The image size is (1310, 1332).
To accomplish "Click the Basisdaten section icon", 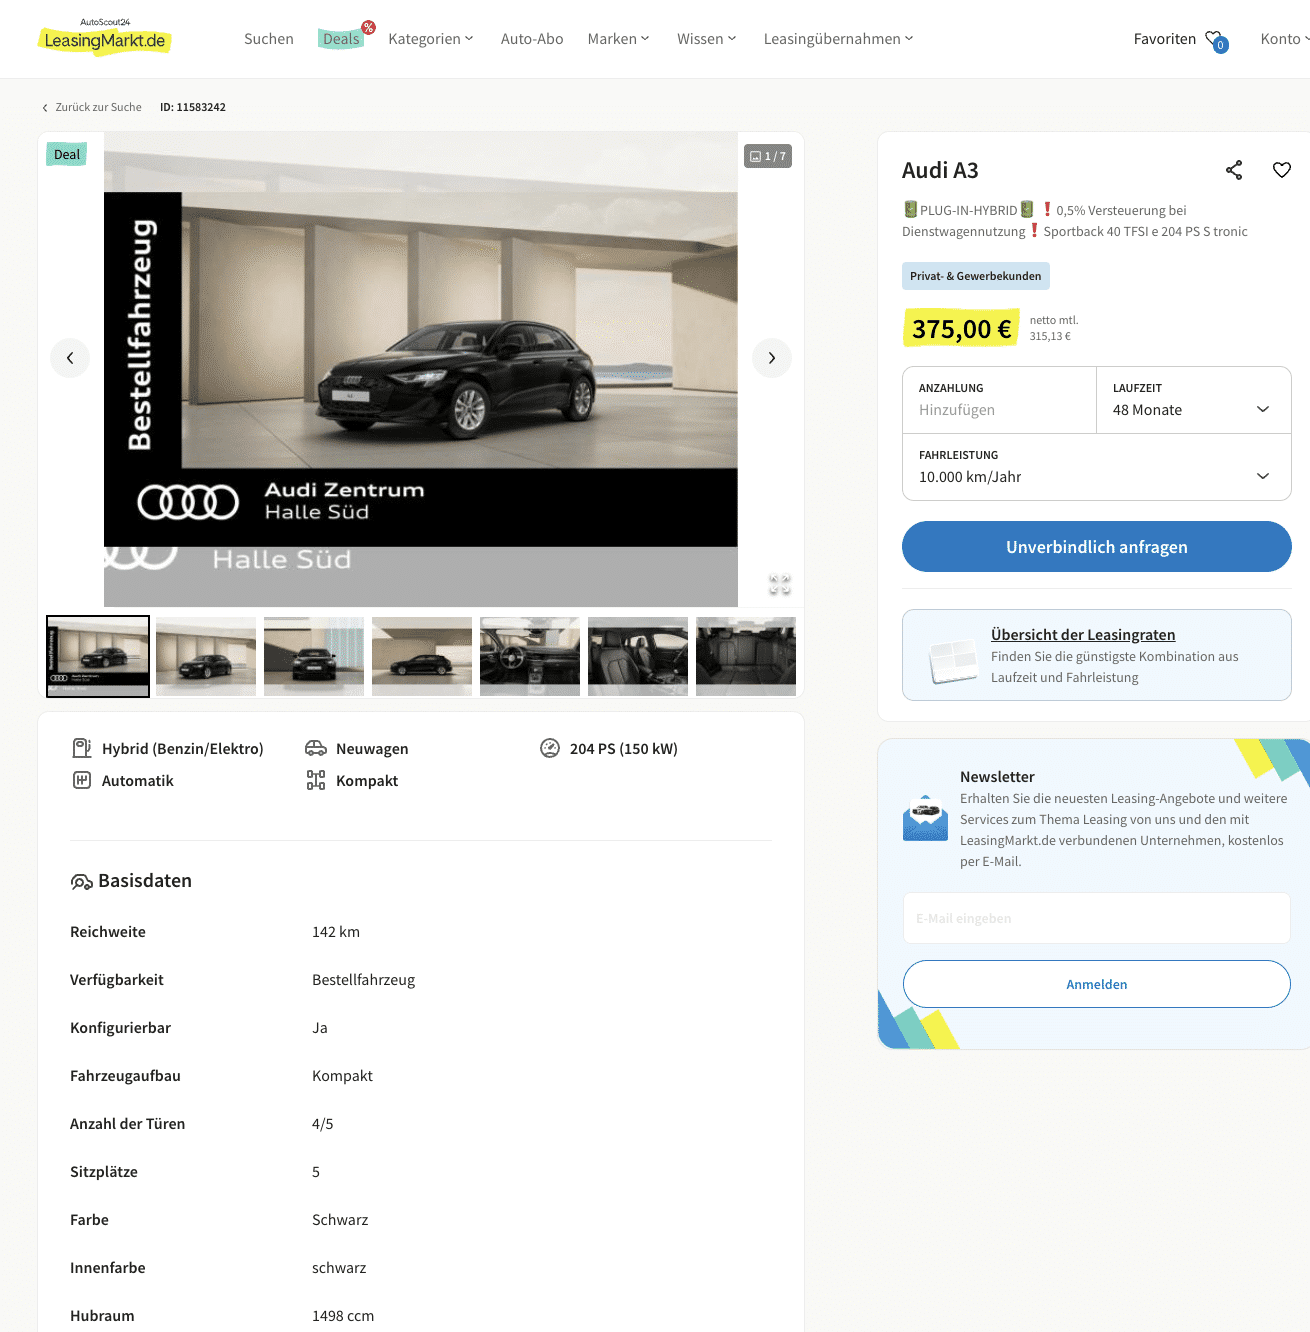I will [x=81, y=881].
